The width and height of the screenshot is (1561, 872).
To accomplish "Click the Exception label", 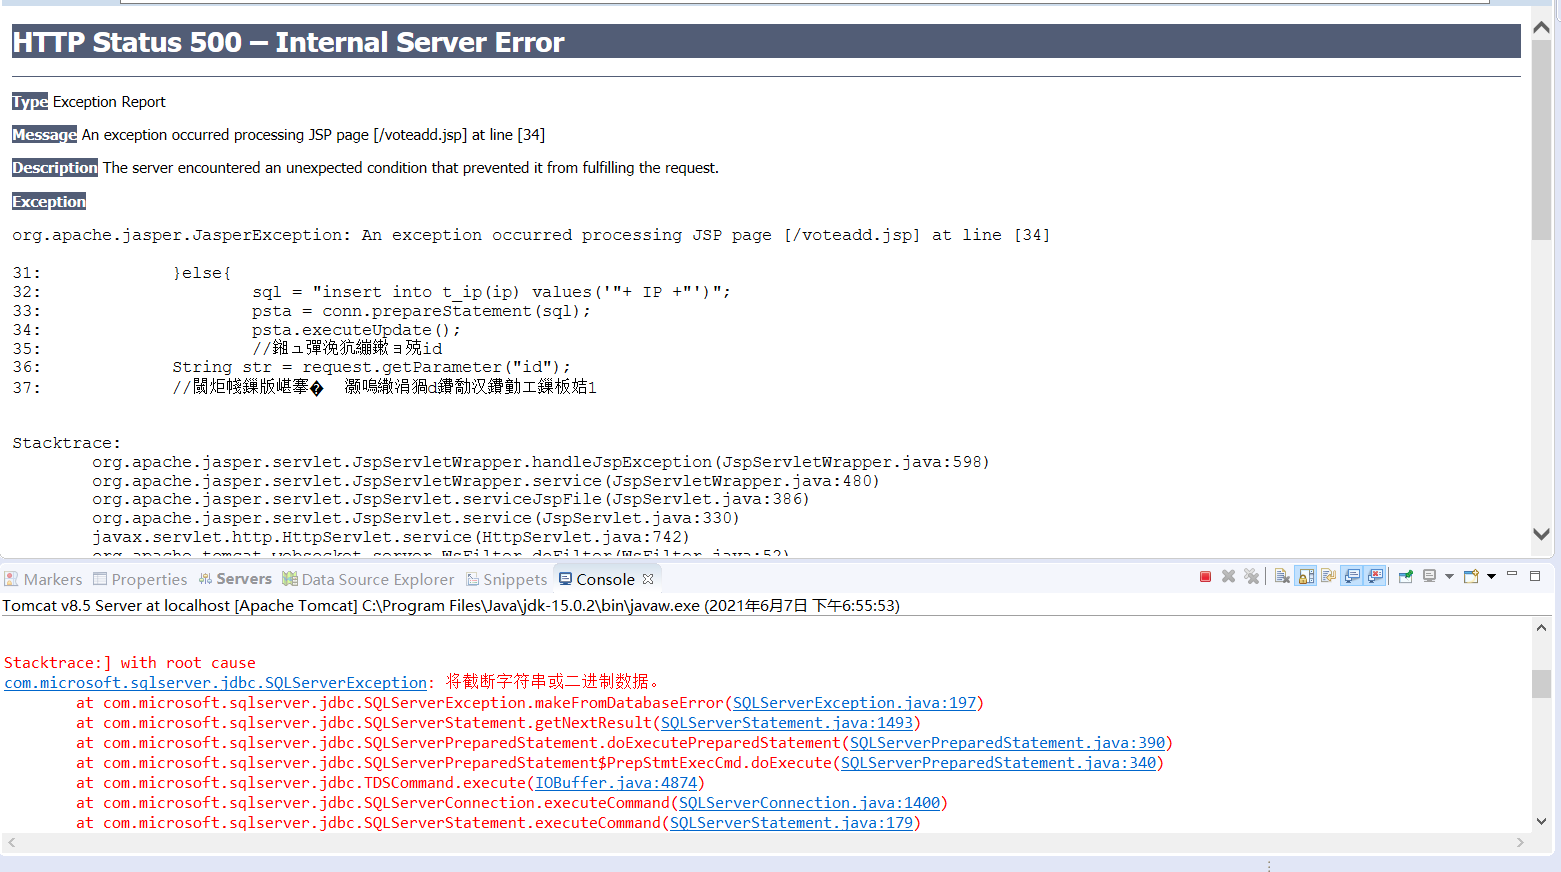I will pyautogui.click(x=49, y=202).
